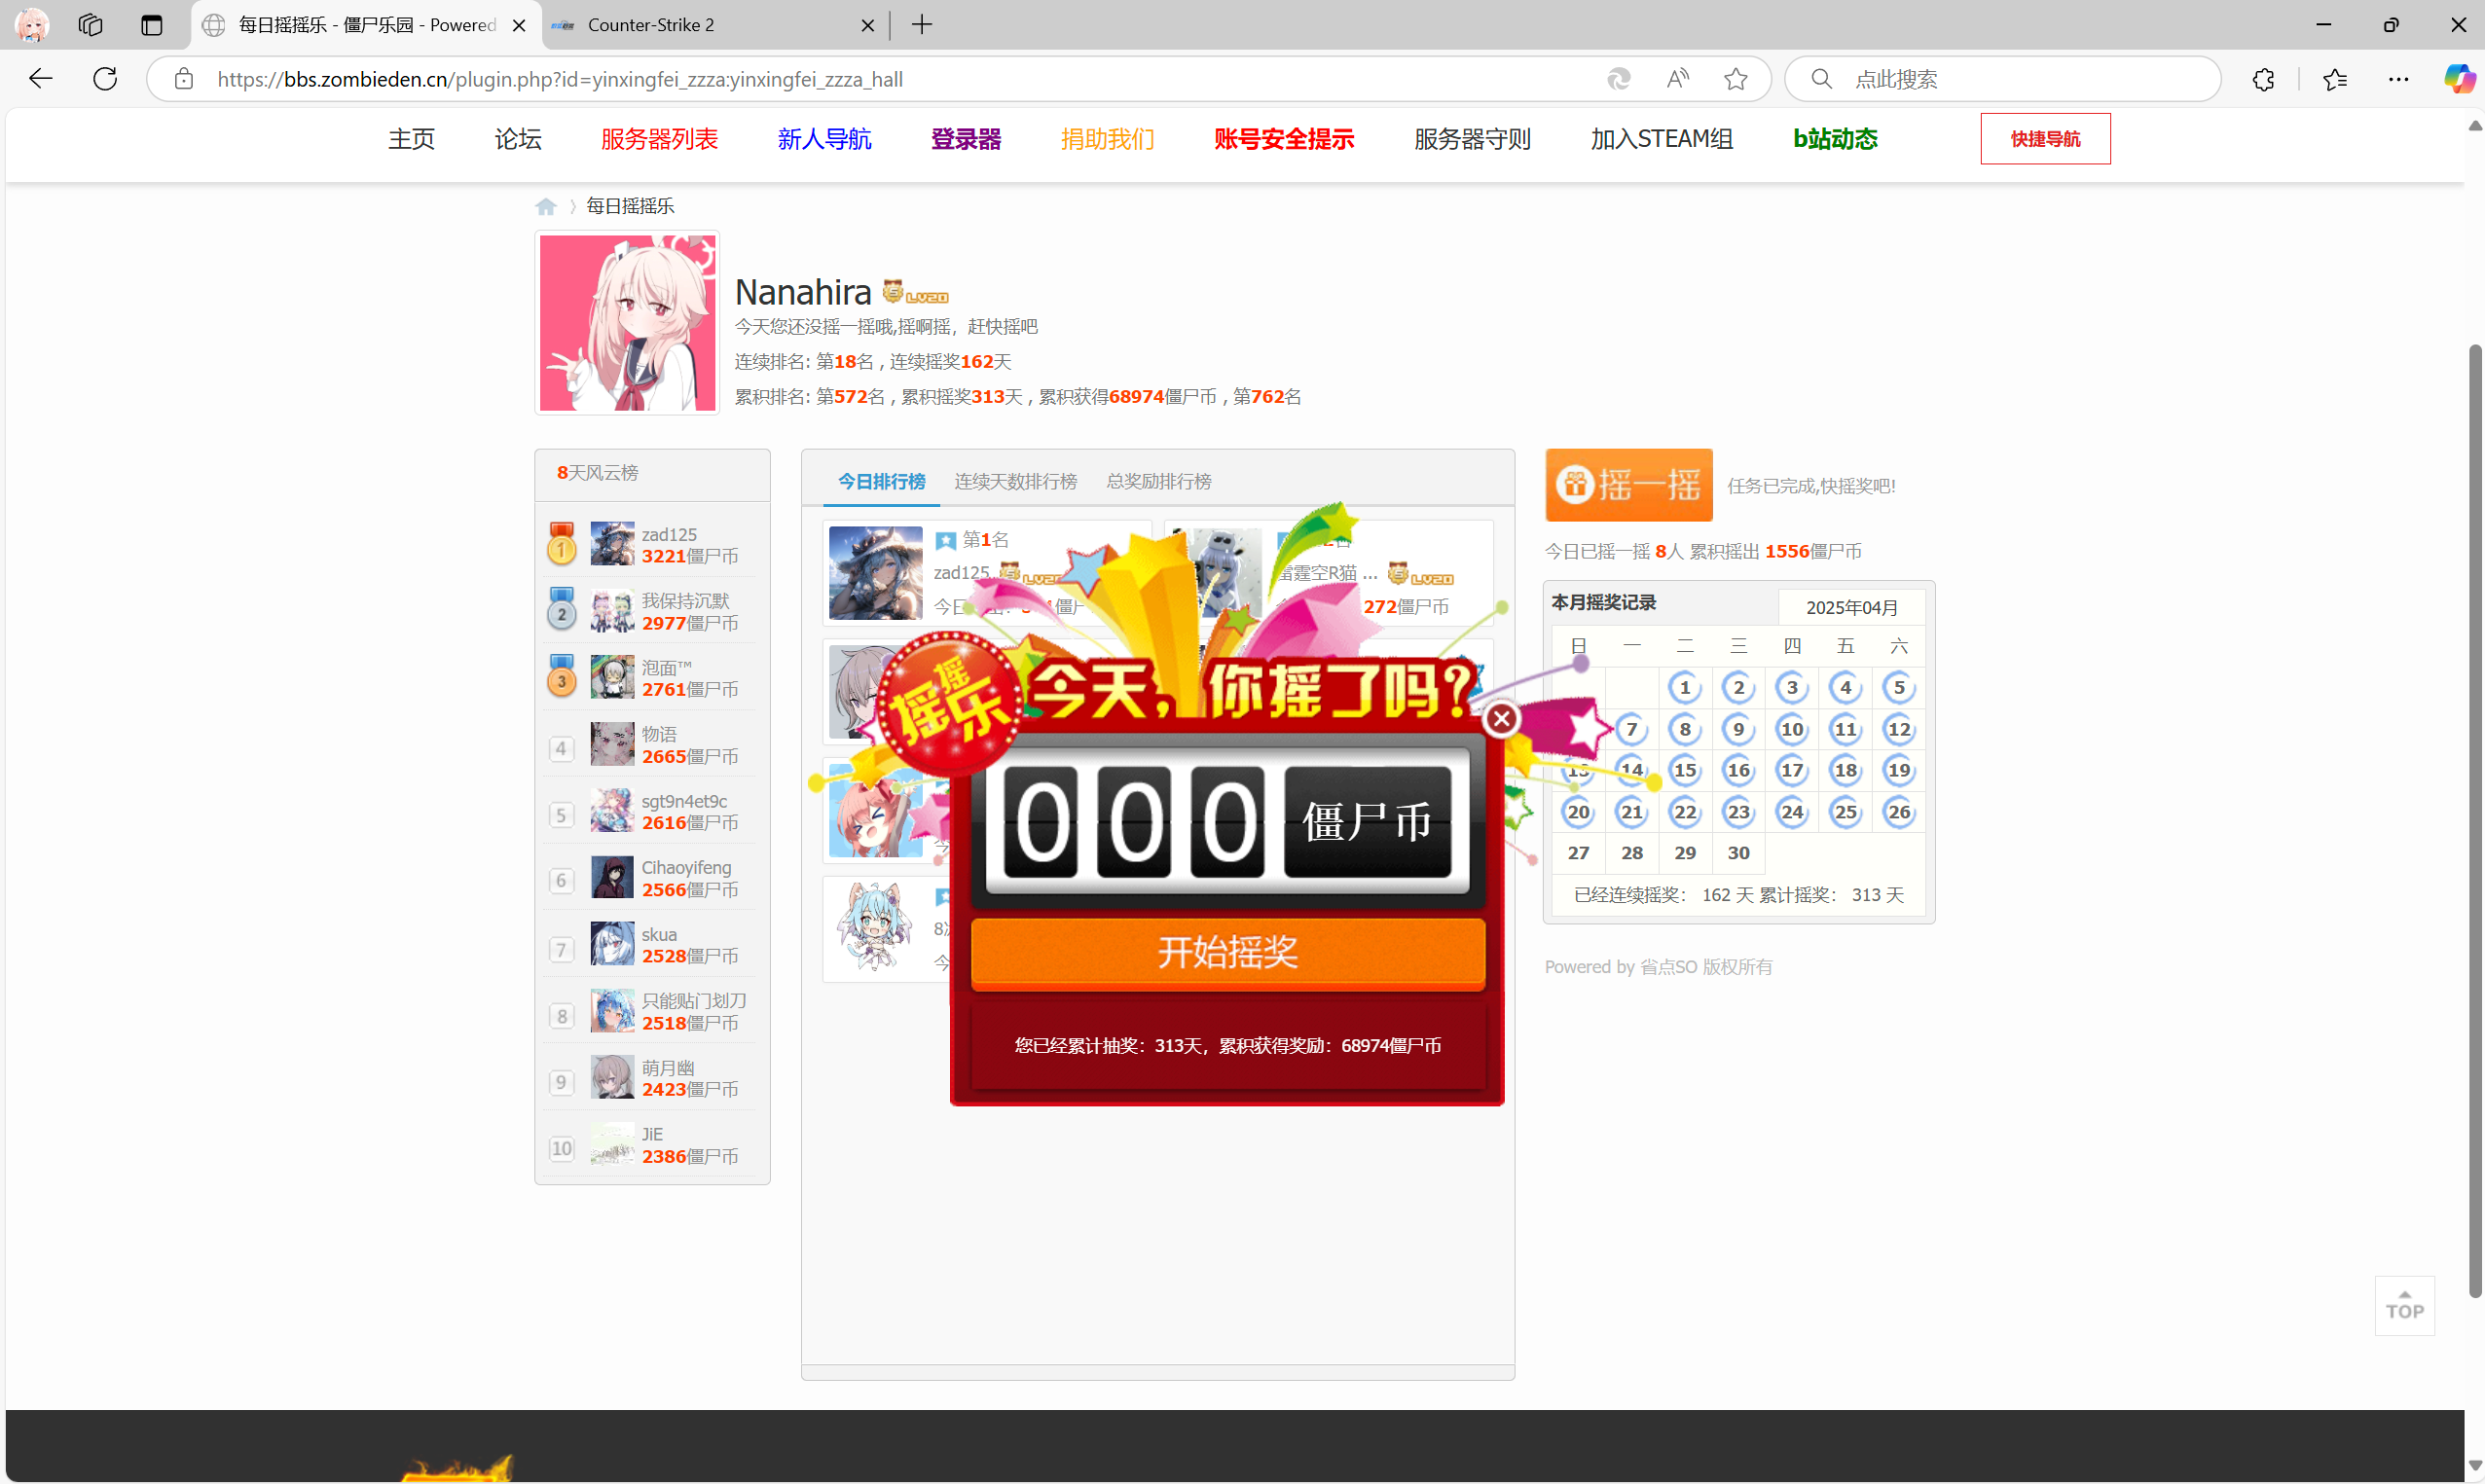Click the 快捷导航 outlined button
Screen dimensions: 2485x1484
point(2044,139)
